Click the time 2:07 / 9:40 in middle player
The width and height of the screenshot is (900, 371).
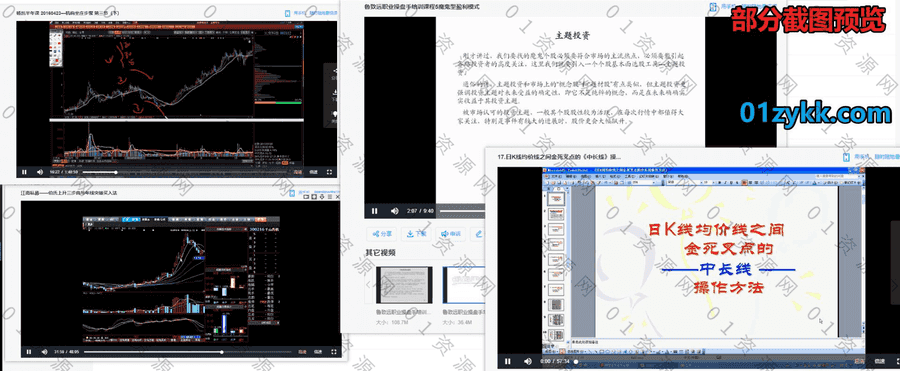coord(420,211)
